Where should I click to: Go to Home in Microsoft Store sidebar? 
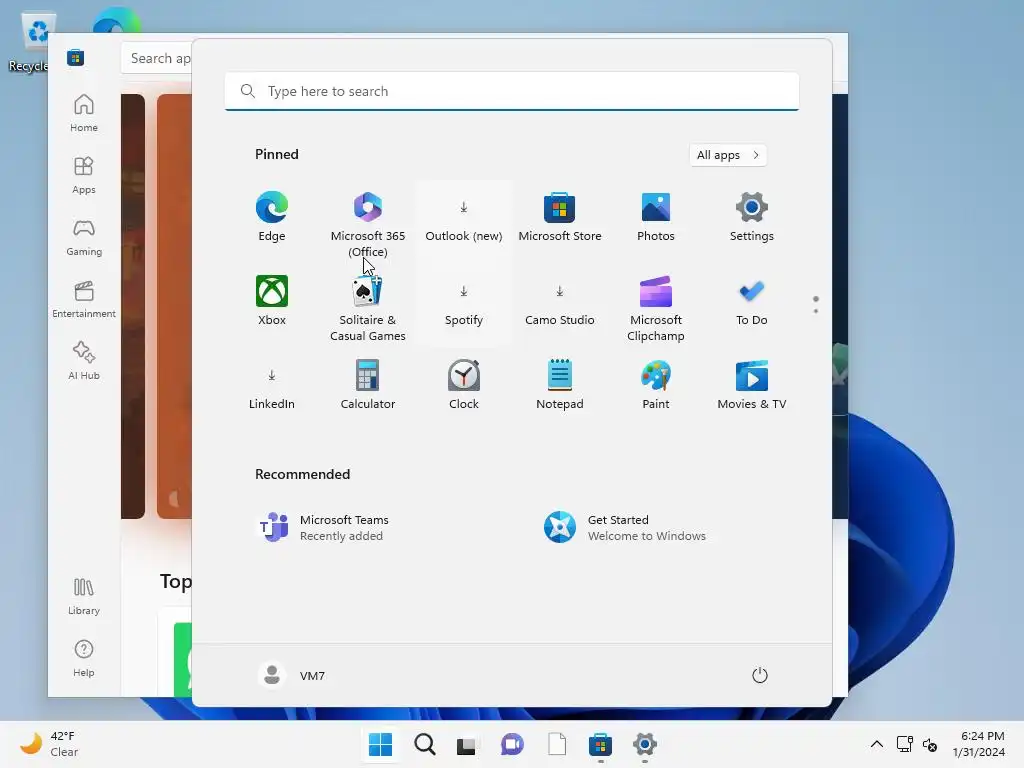pyautogui.click(x=84, y=113)
